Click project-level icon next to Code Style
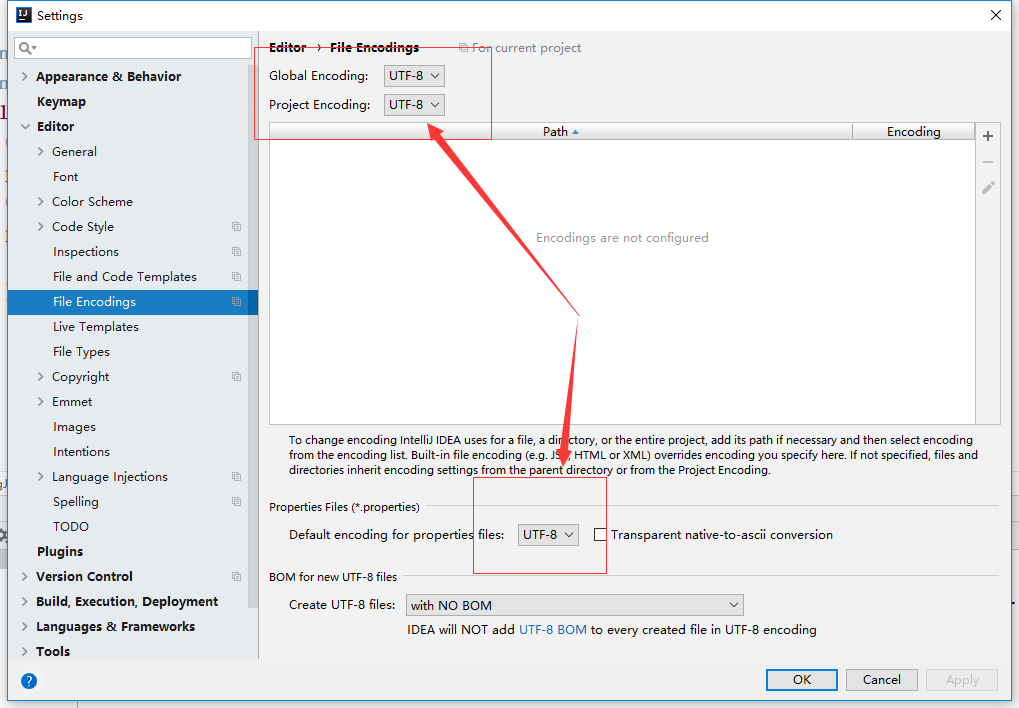Image resolution: width=1019 pixels, height=708 pixels. click(237, 226)
